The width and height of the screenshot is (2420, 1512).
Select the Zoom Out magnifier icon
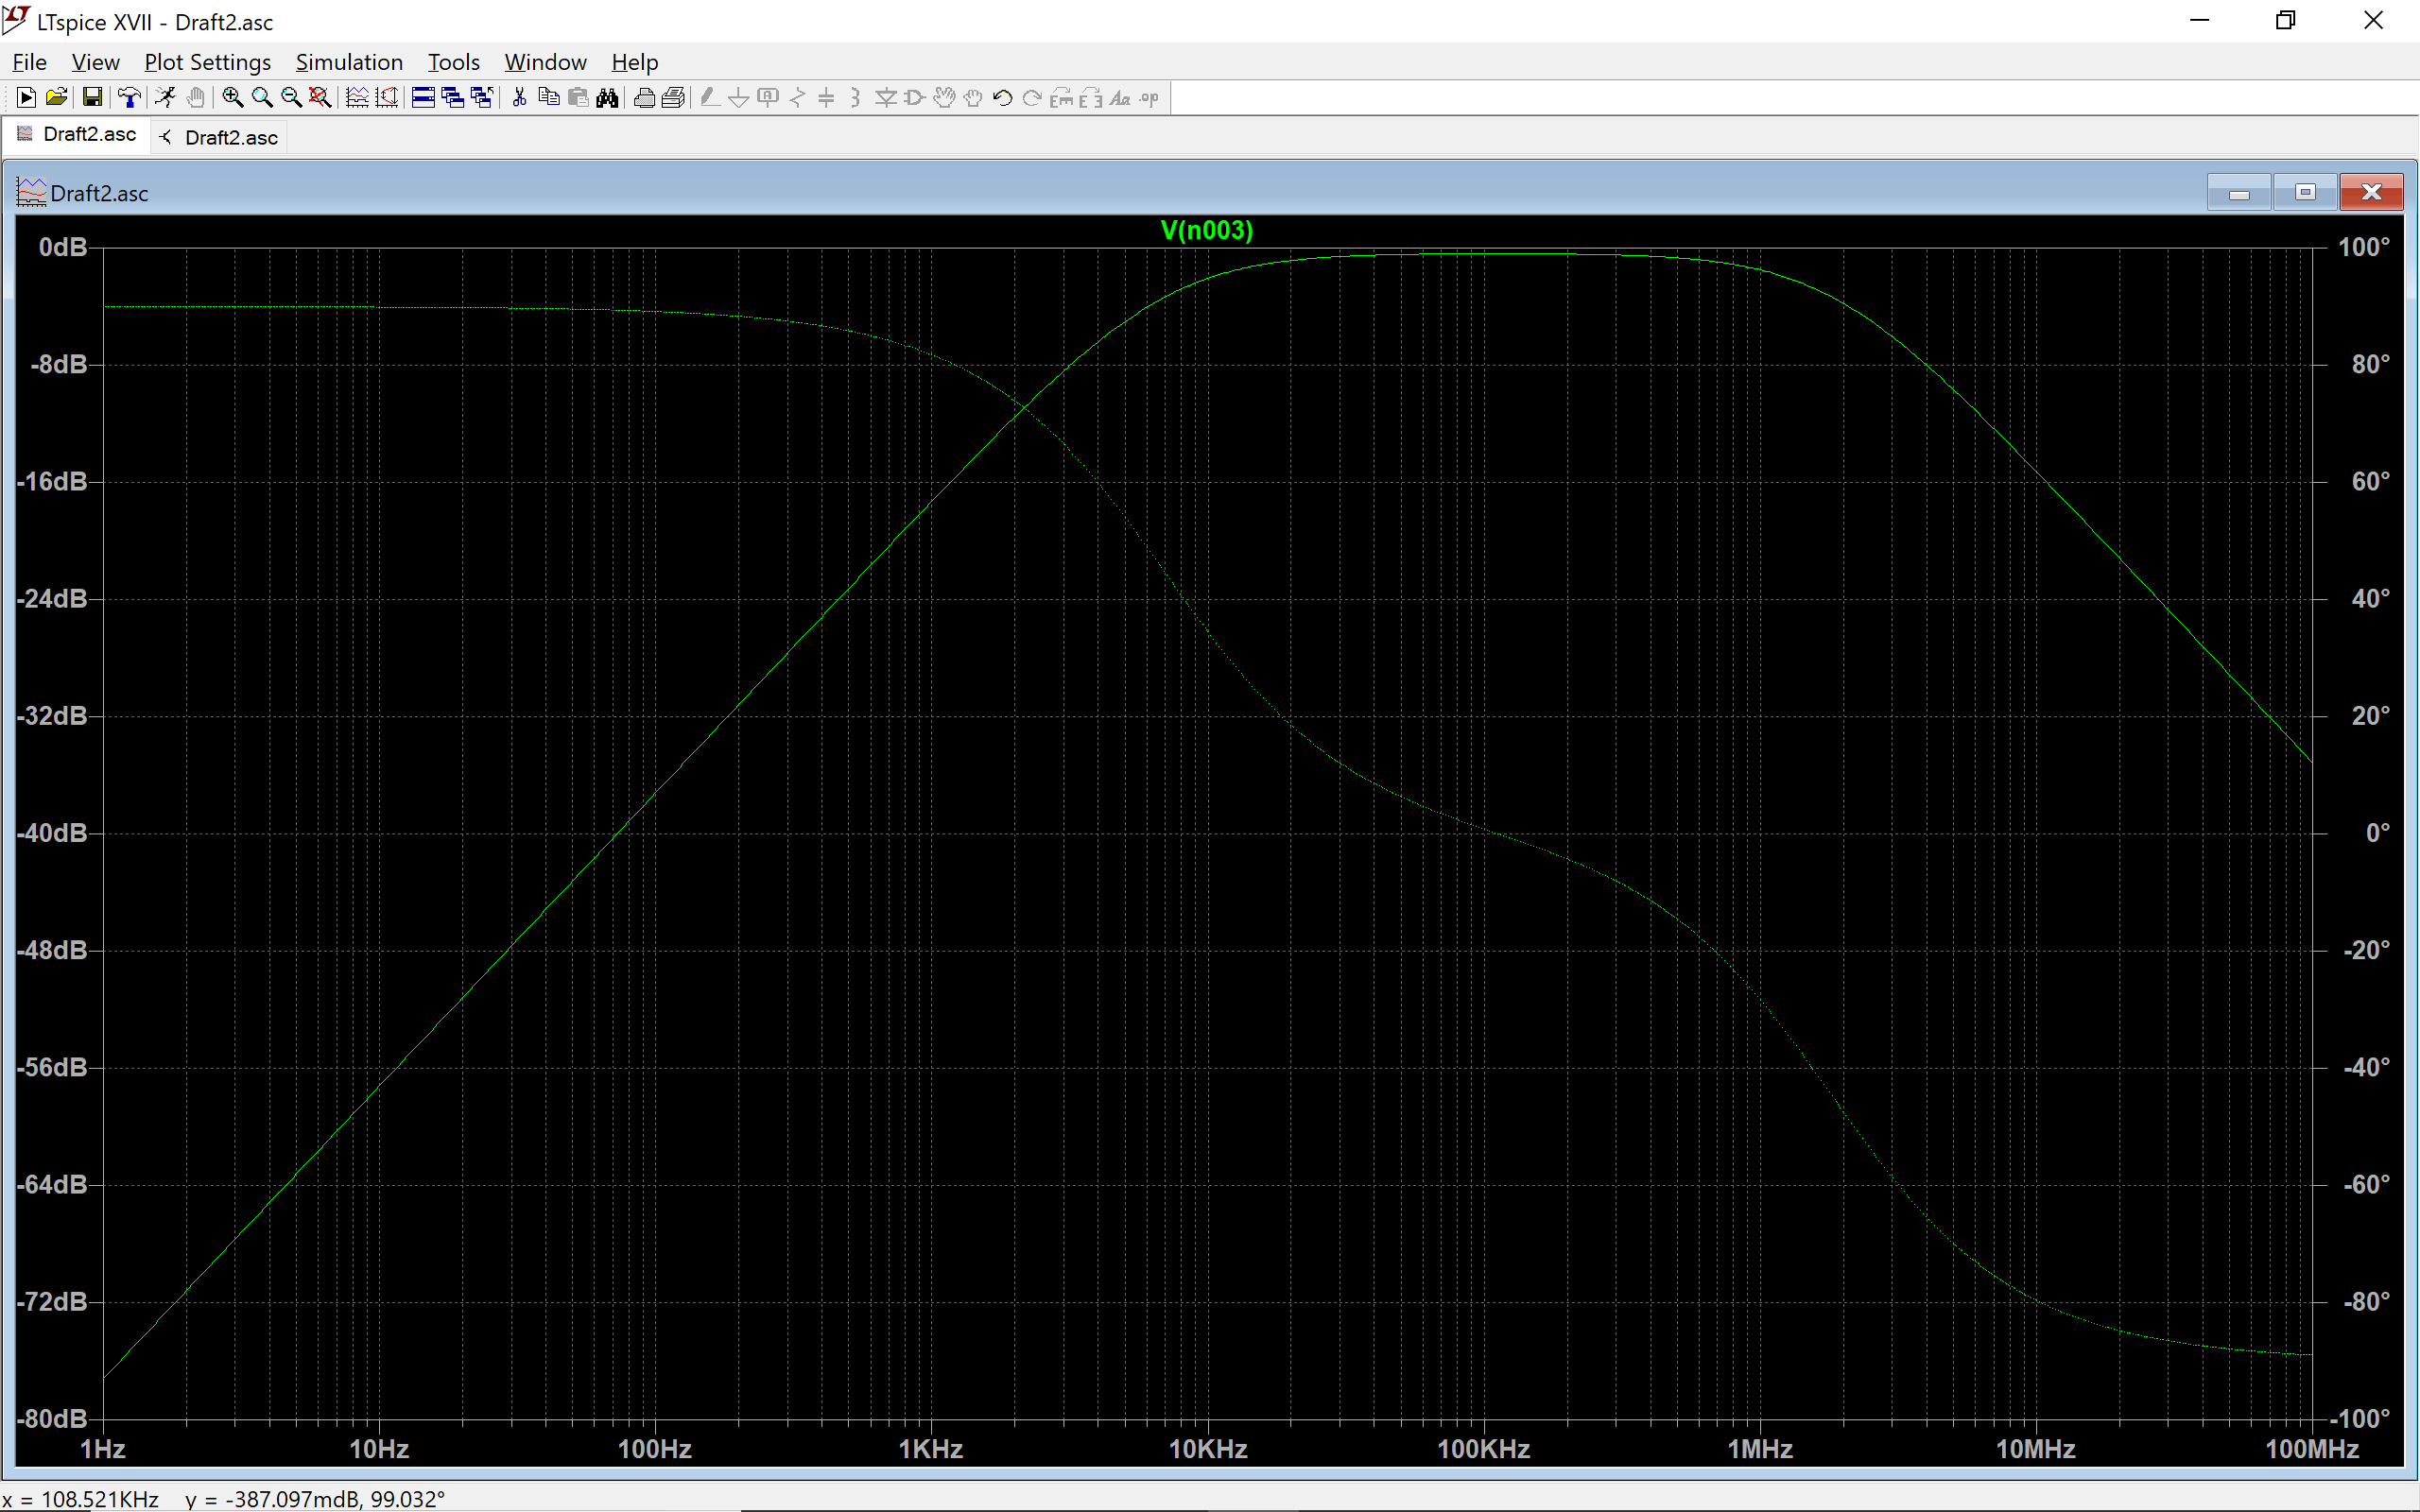coord(291,97)
